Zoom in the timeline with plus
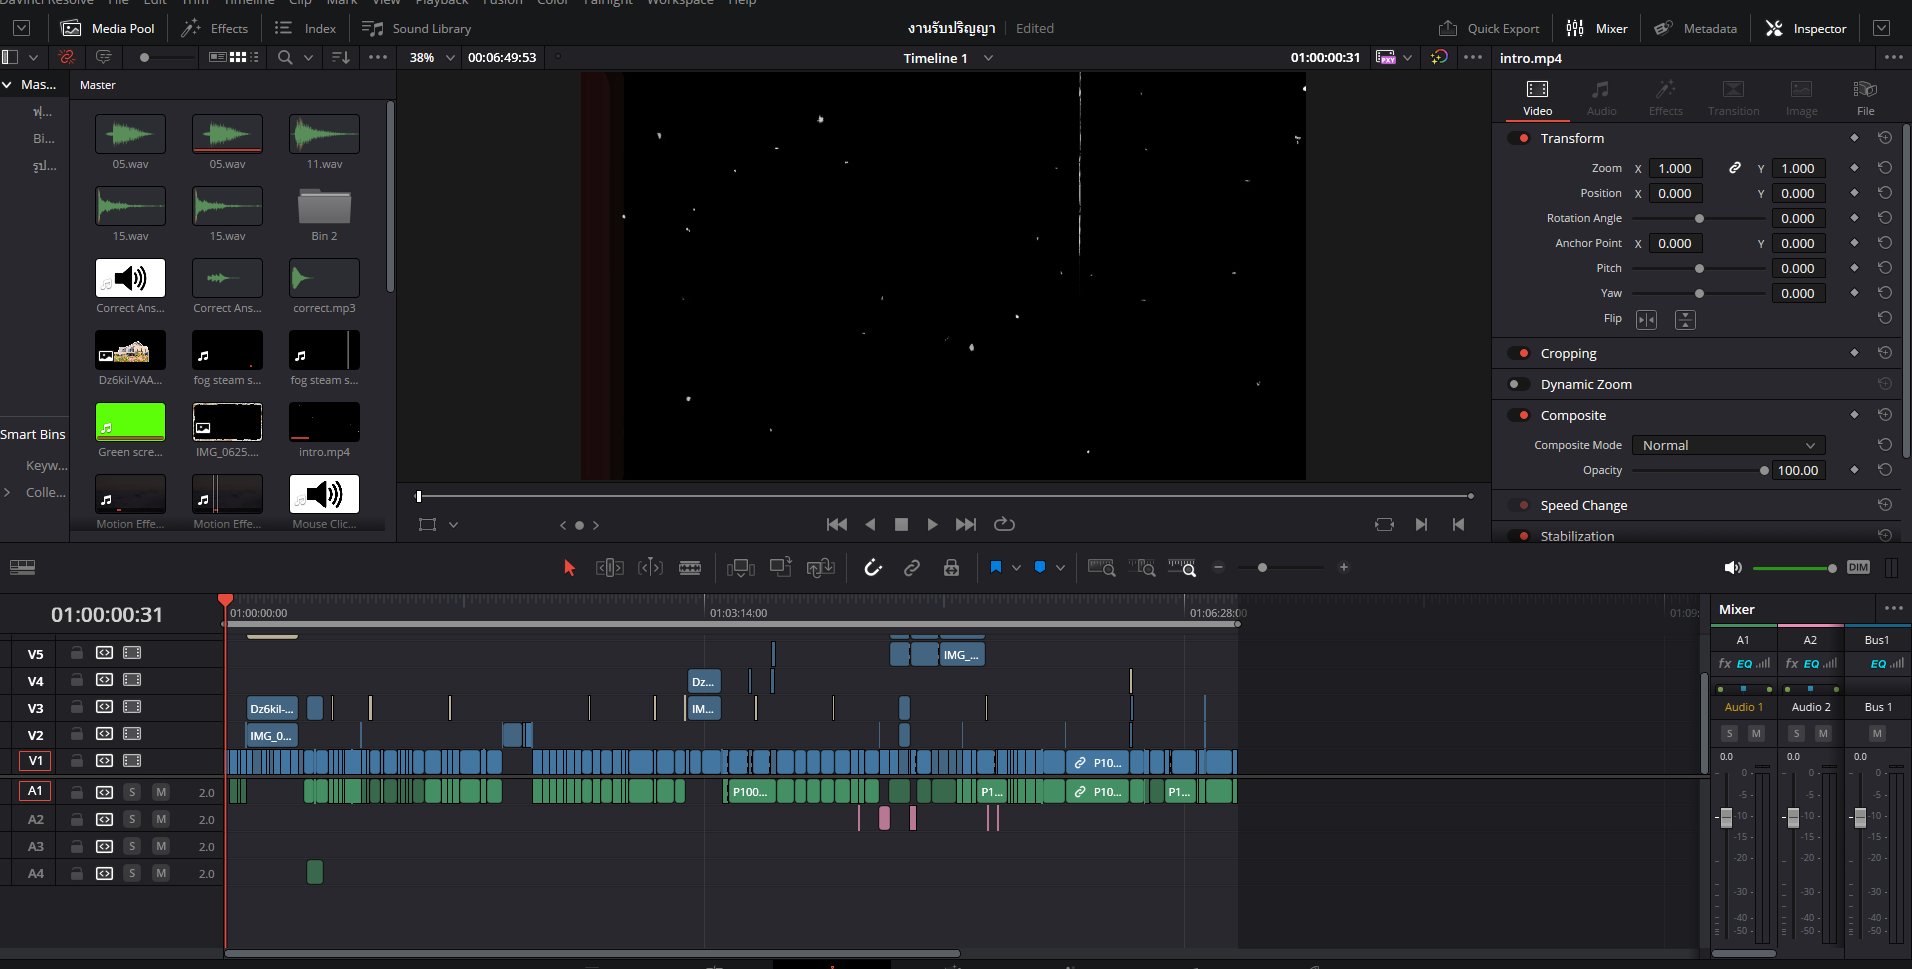Screen dimensions: 1912x969 1344,567
